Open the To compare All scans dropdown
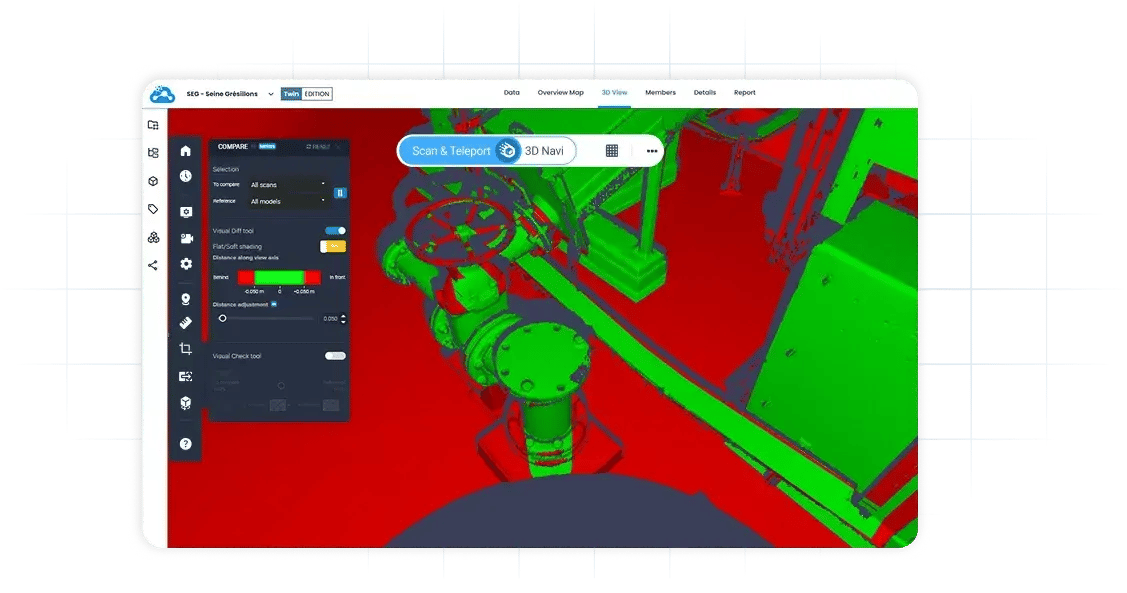Image resolution: width=1127 pixels, height=593 pixels. tap(288, 185)
